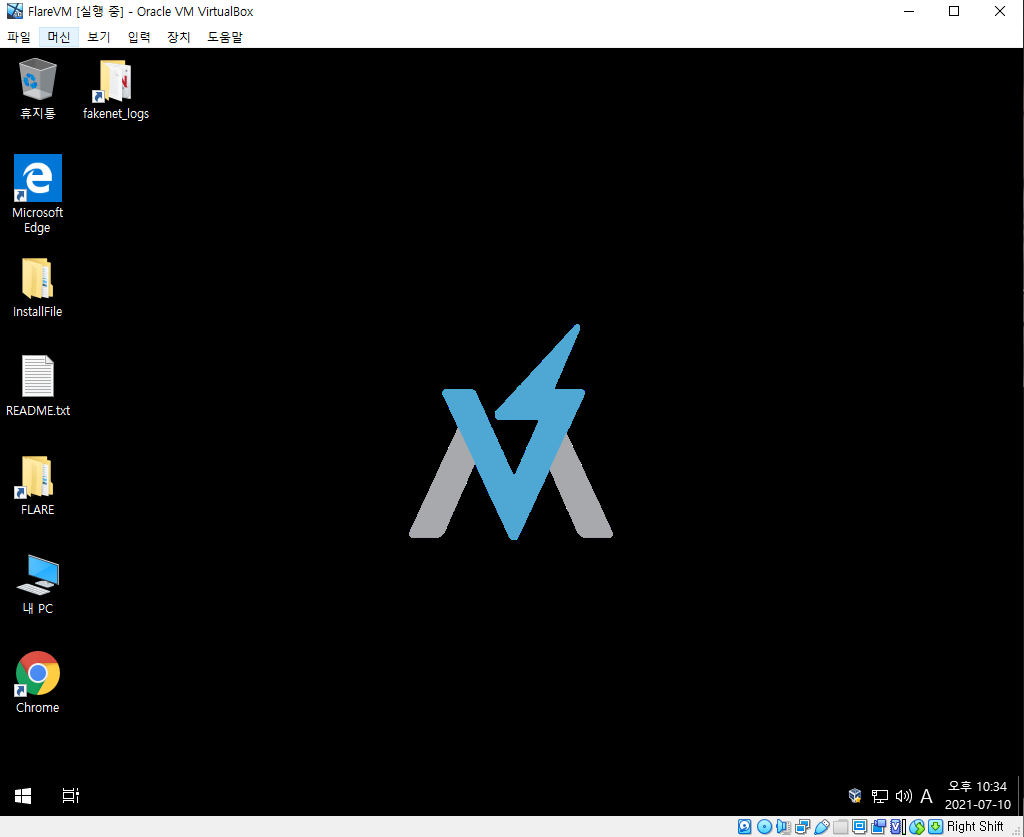
Task: Click the VirtualBox Guest Additions tray icon
Action: click(x=855, y=795)
